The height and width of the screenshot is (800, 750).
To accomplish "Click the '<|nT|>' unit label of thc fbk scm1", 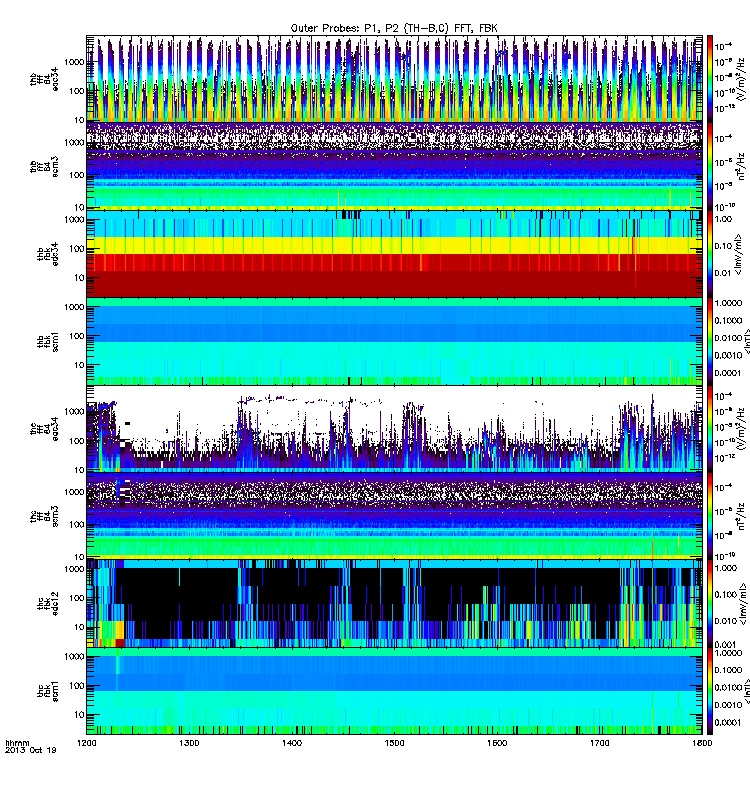I will [746, 691].
